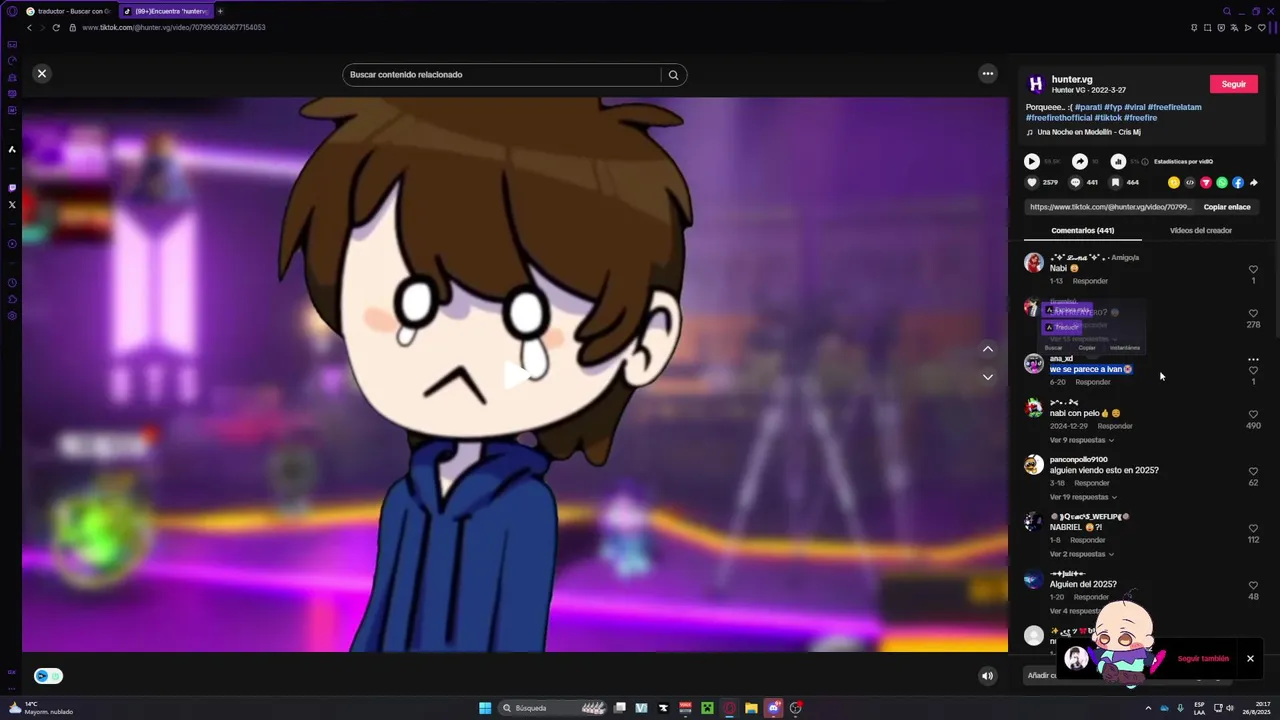Viewport: 1280px width, 720px height.
Task: Mute the video volume
Action: (x=987, y=676)
